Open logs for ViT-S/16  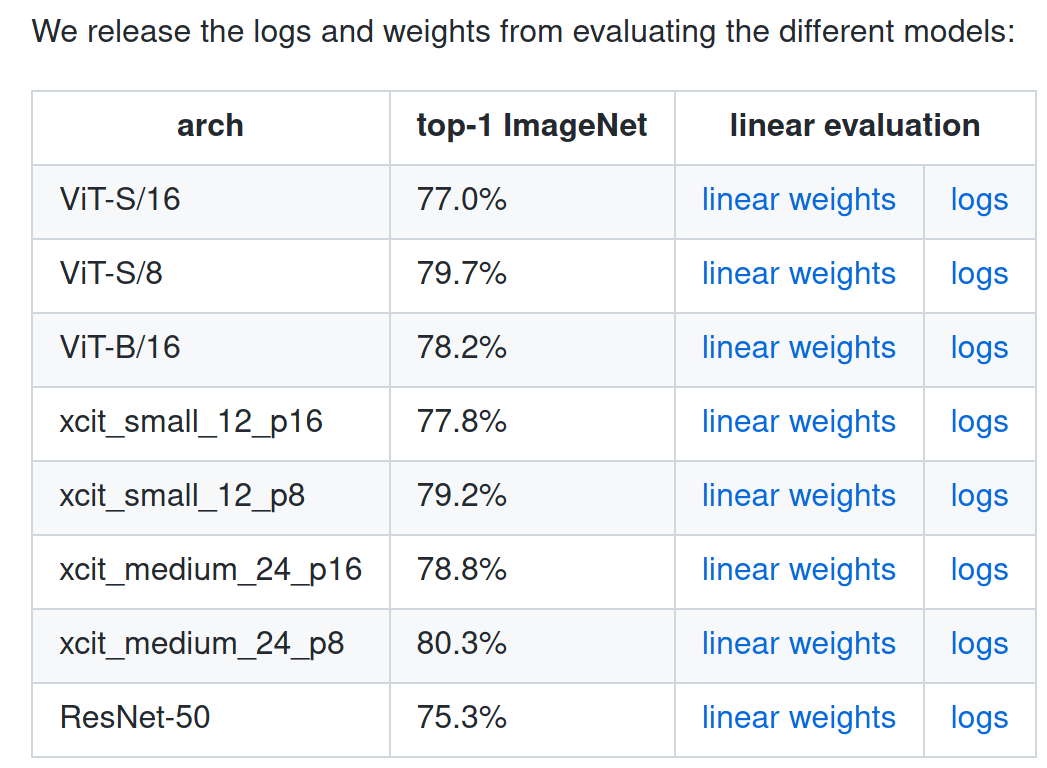coord(979,200)
